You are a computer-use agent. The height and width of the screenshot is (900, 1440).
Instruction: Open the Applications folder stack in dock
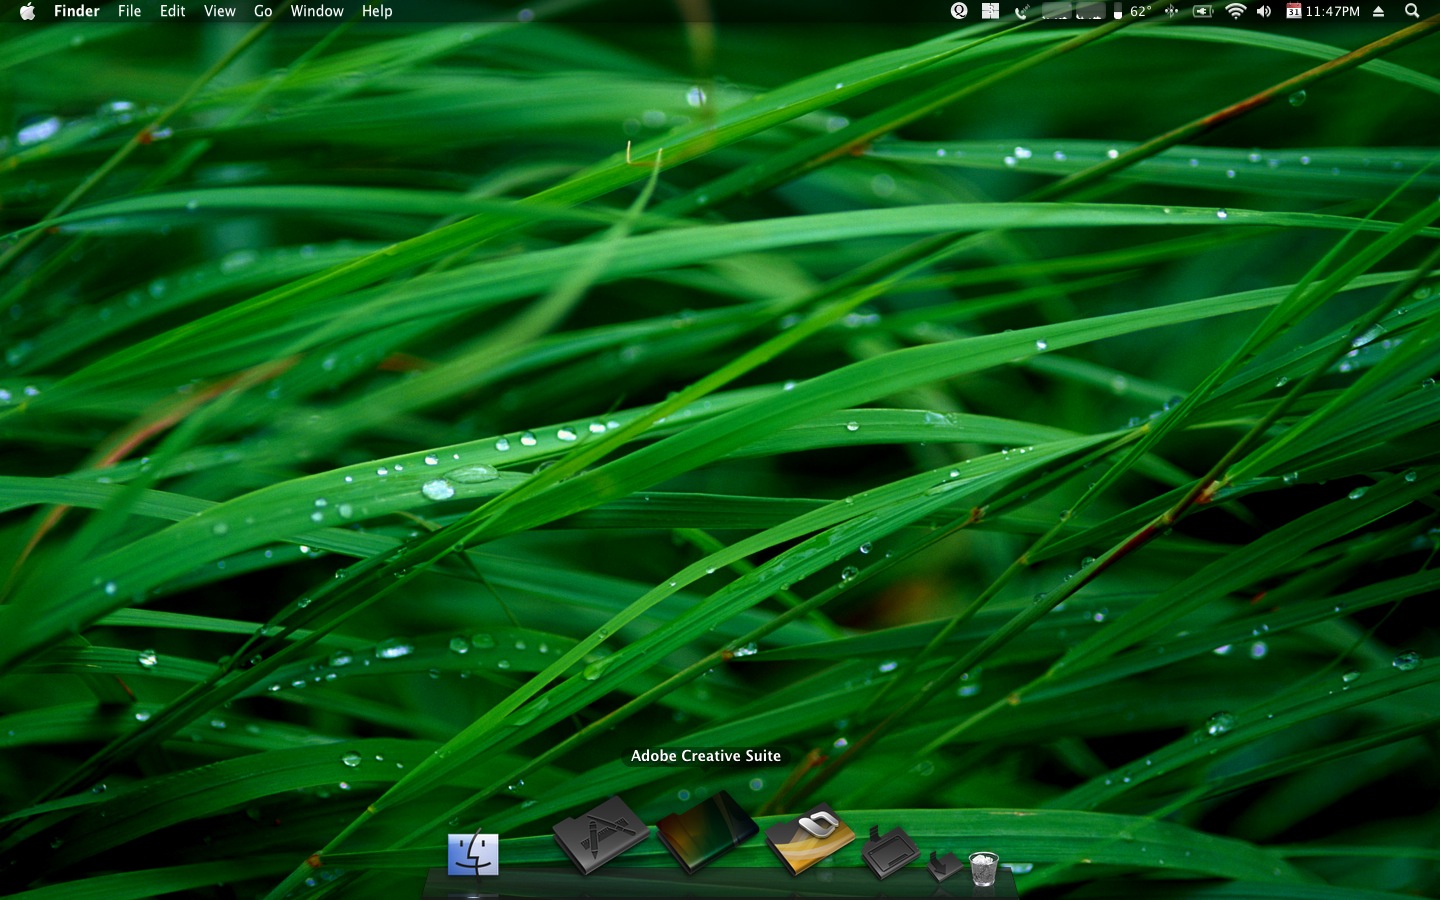point(600,835)
